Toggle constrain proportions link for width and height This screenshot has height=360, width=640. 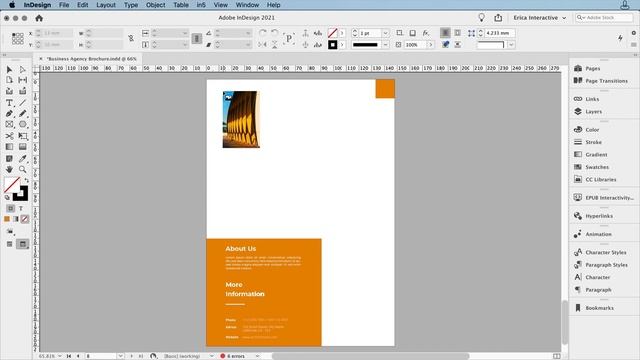tap(131, 38)
